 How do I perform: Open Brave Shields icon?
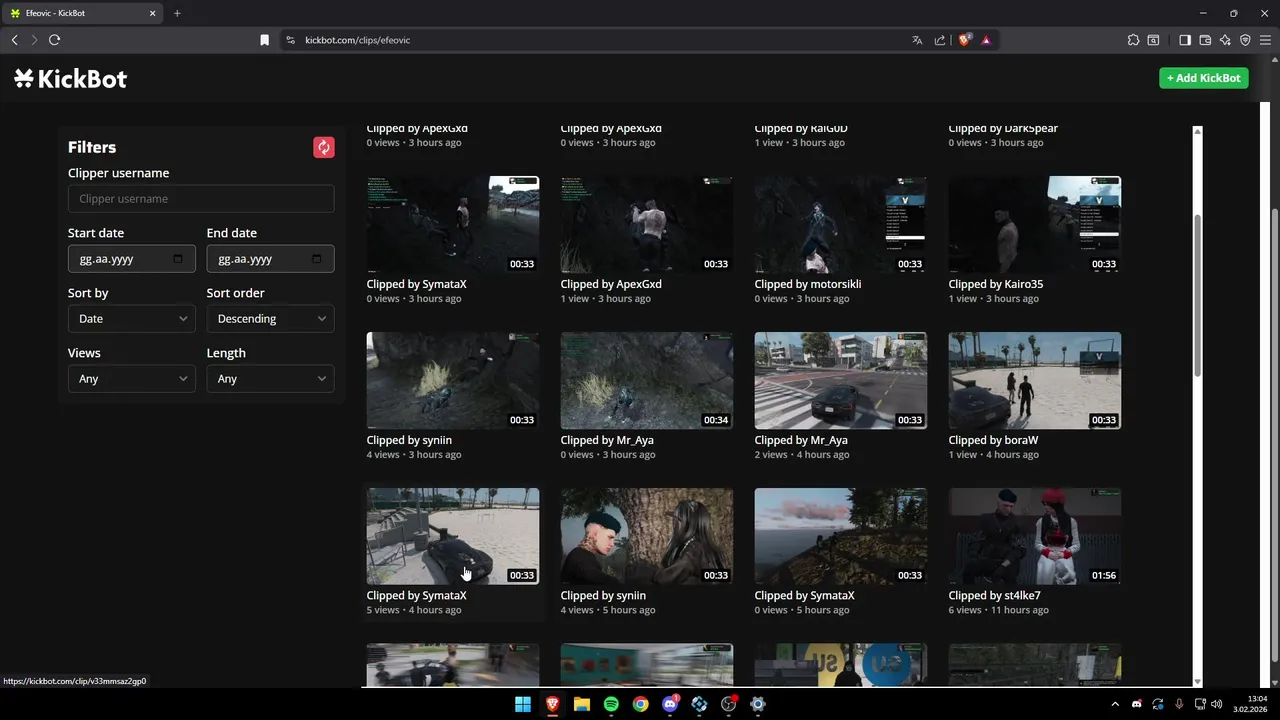pyautogui.click(x=965, y=40)
